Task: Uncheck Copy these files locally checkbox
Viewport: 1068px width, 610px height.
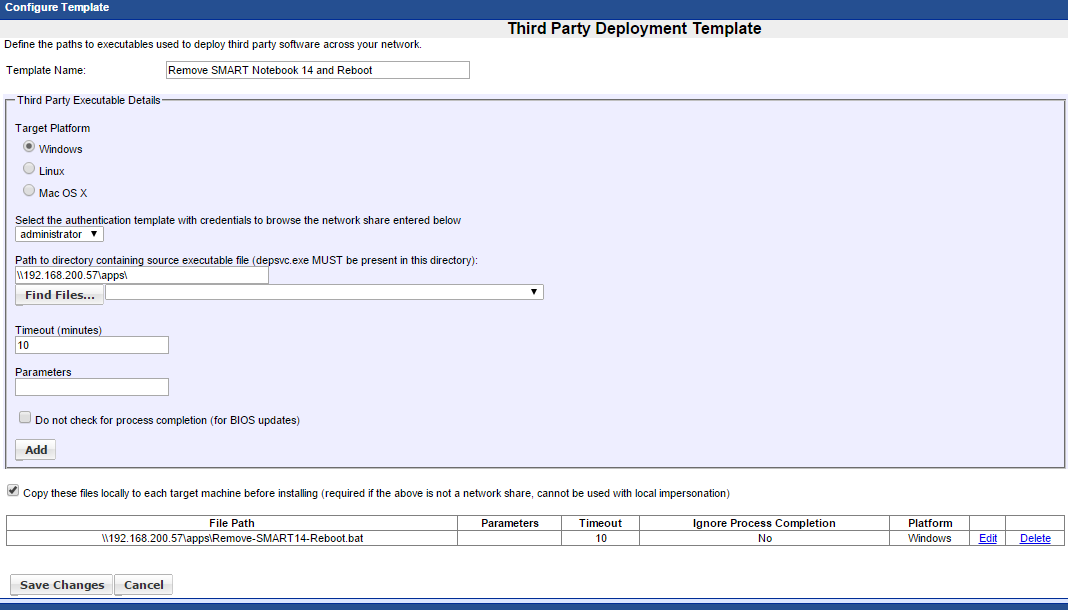Action: [x=13, y=491]
